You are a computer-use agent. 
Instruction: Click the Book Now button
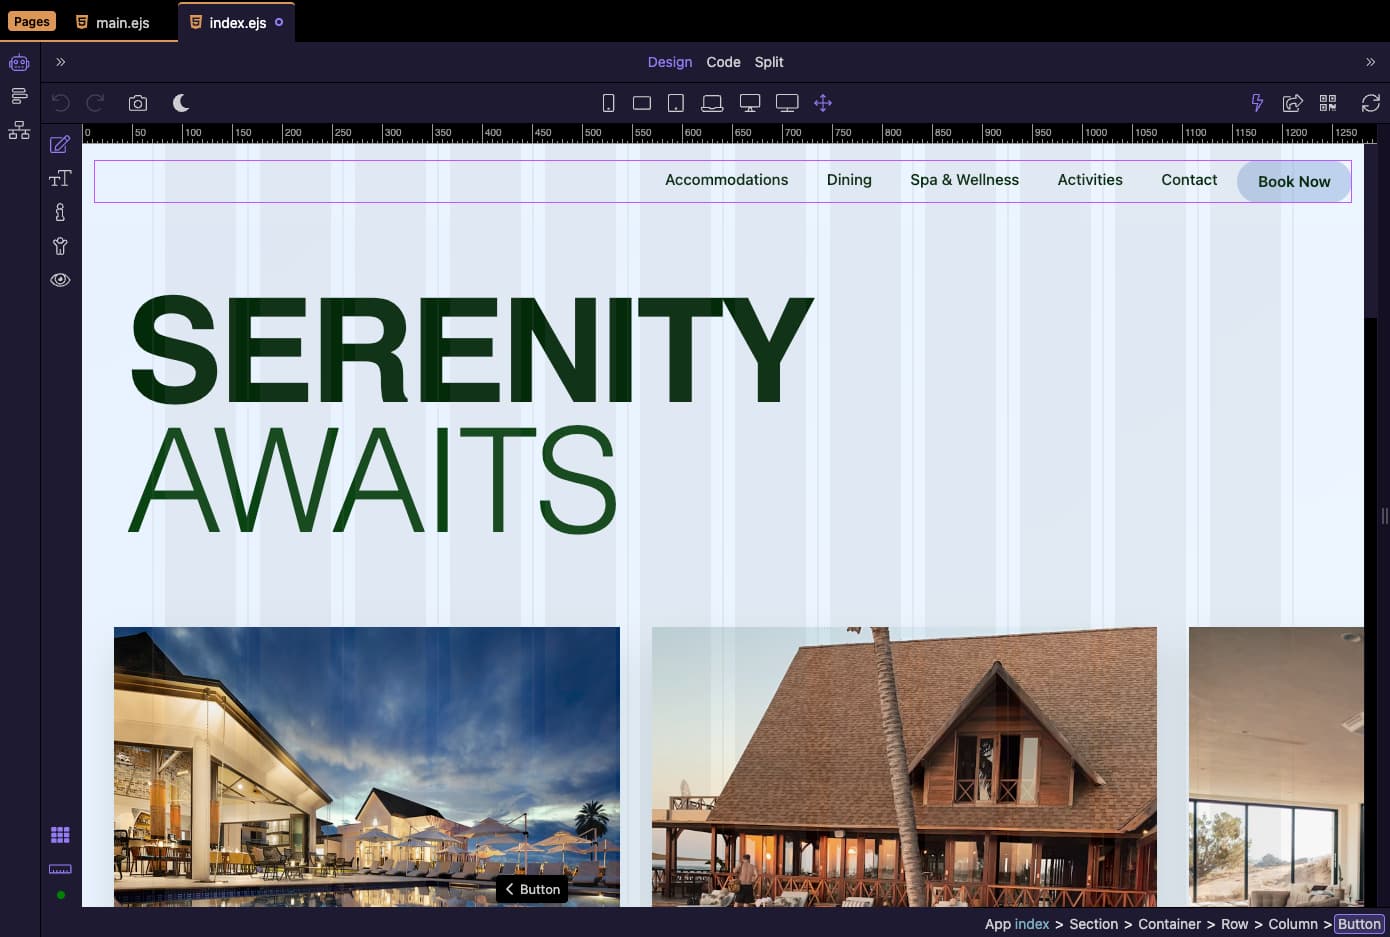coord(1293,182)
